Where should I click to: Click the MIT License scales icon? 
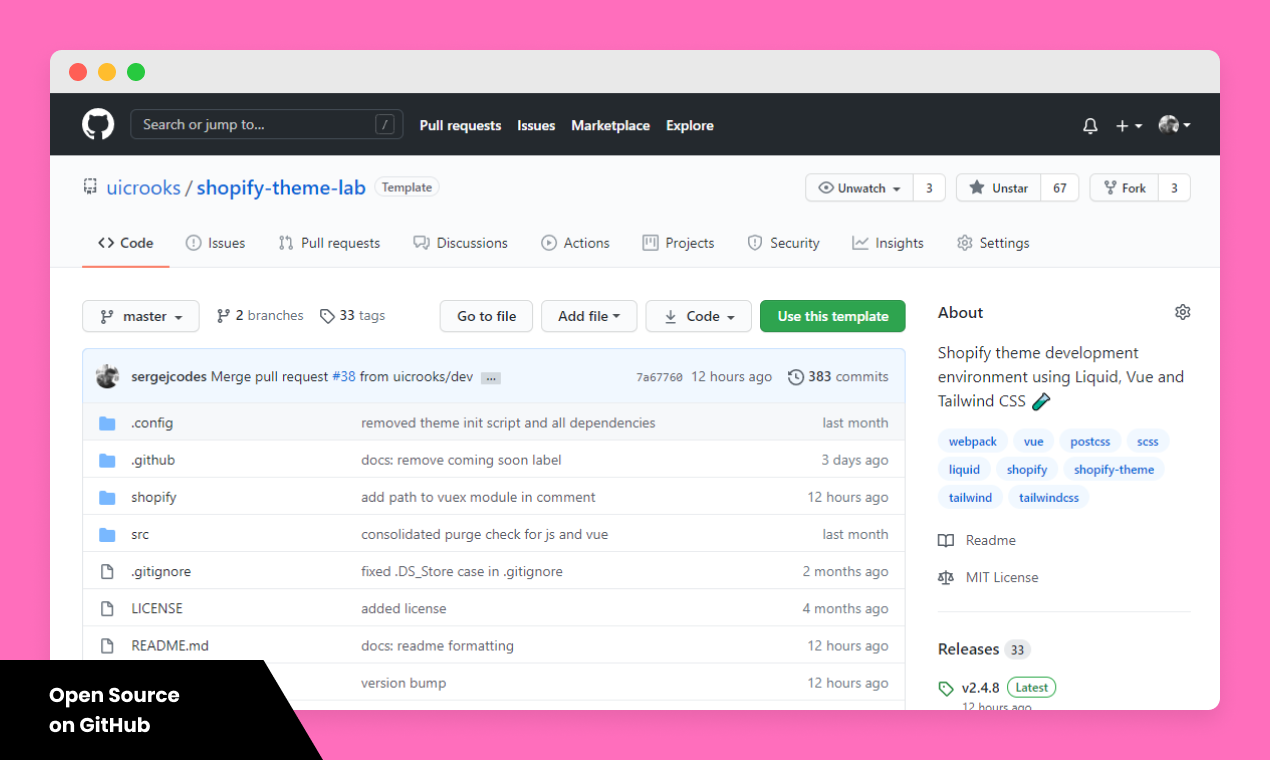(946, 577)
